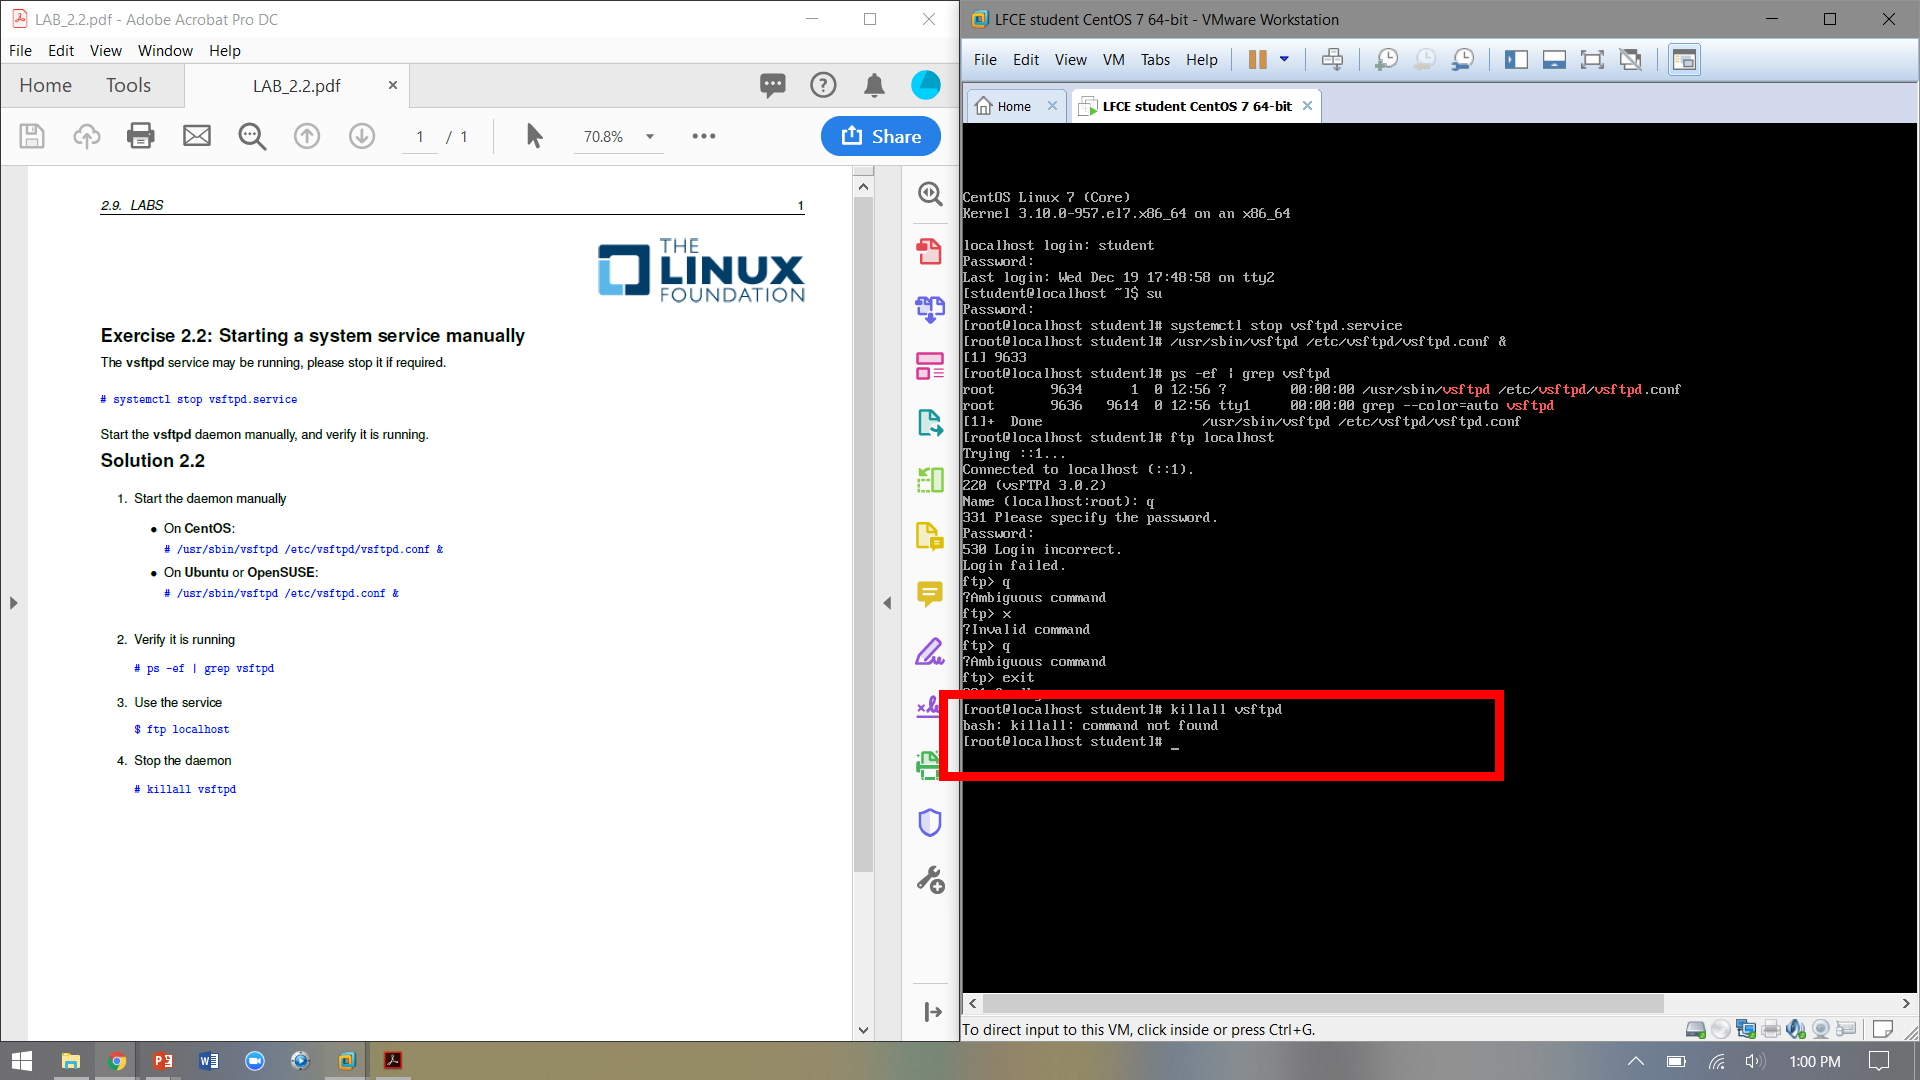The image size is (1920, 1080).
Task: Collapse the Acrobat right tools pane
Action: coord(887,603)
